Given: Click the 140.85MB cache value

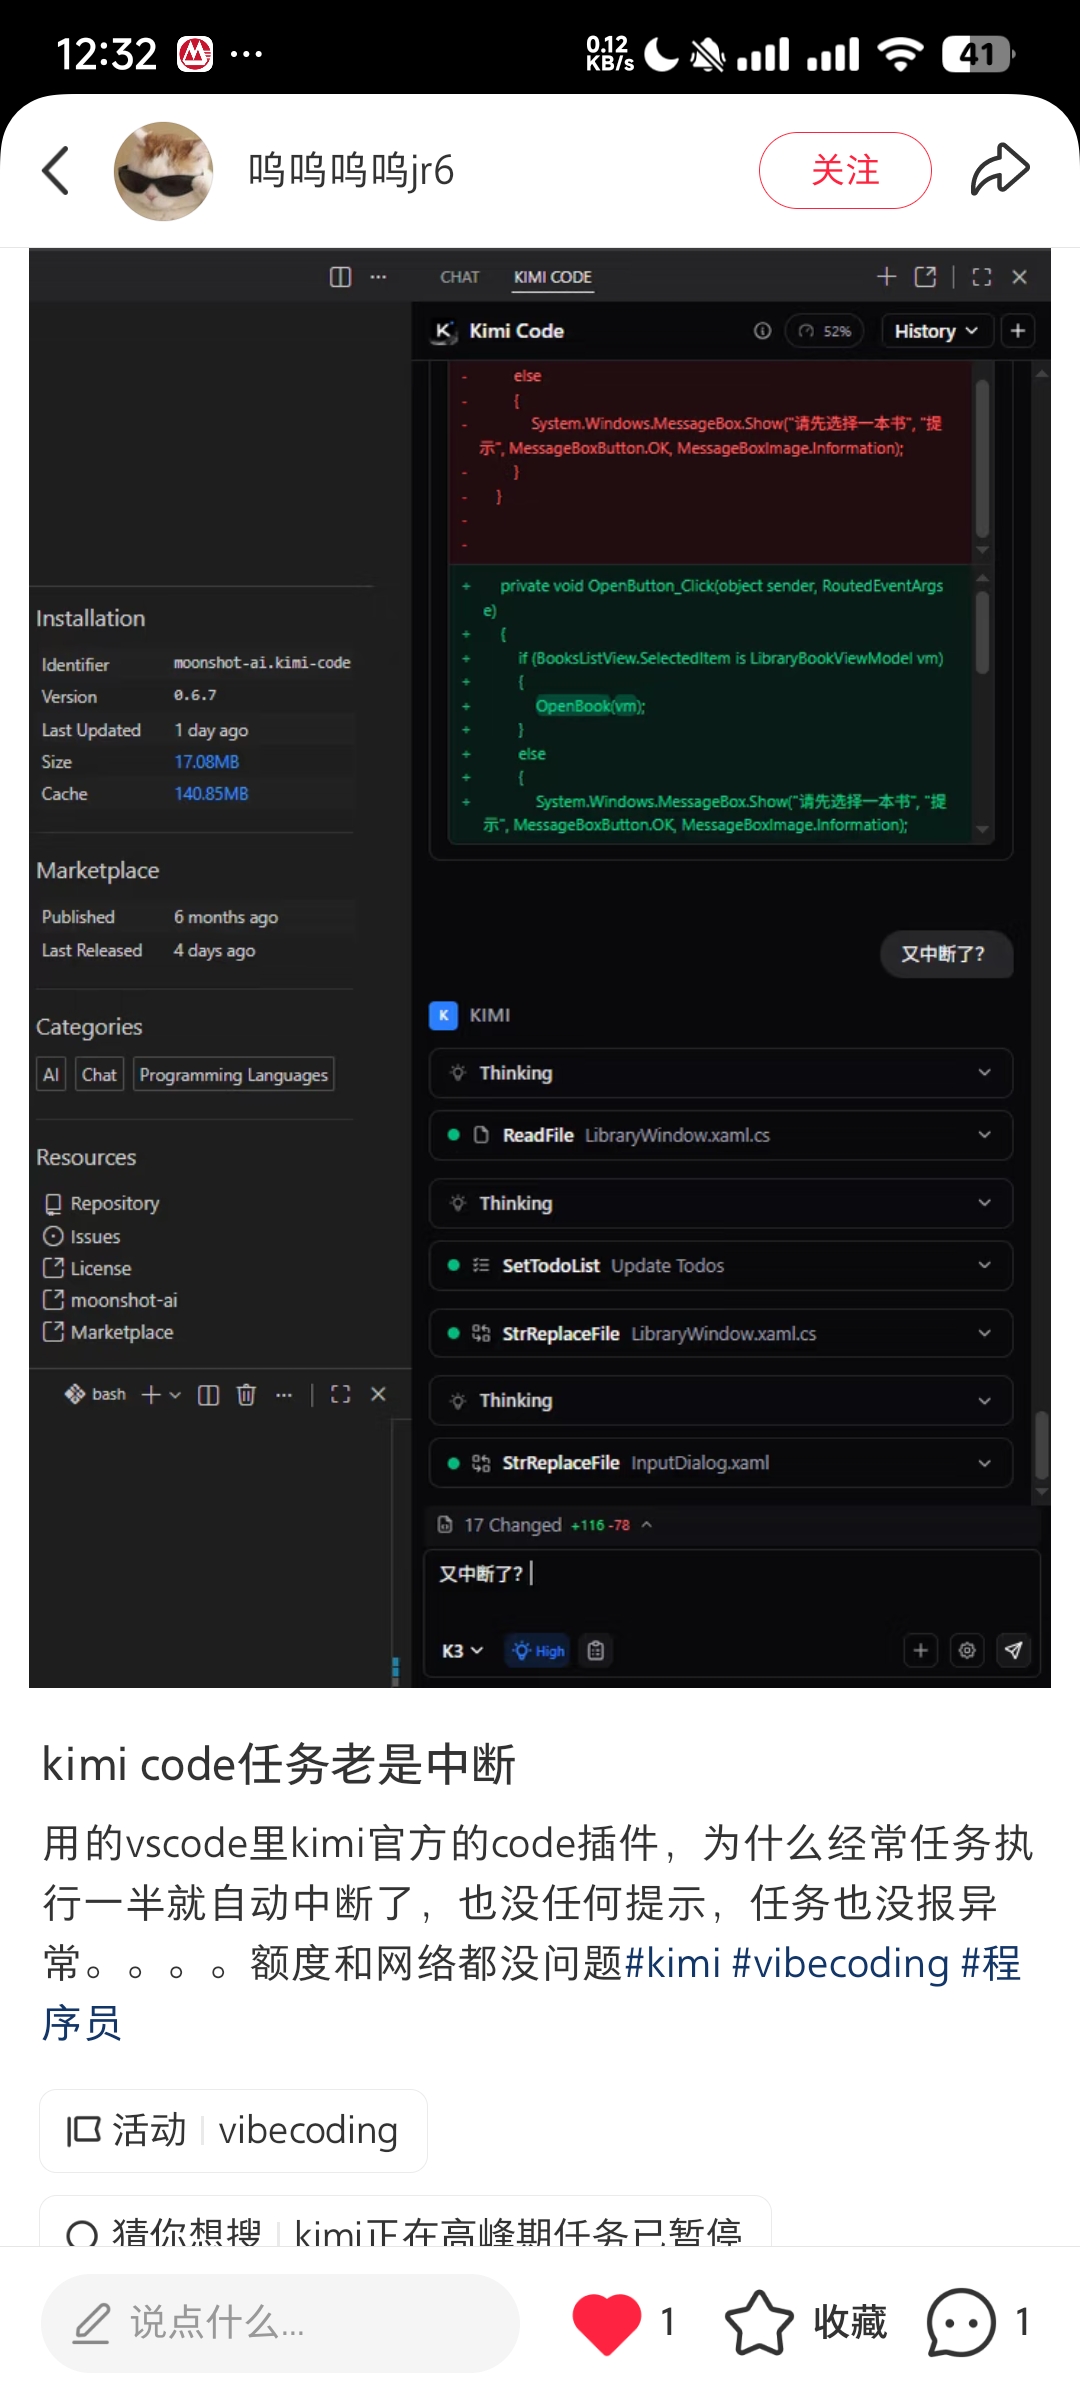Looking at the screenshot, I should [x=211, y=794].
